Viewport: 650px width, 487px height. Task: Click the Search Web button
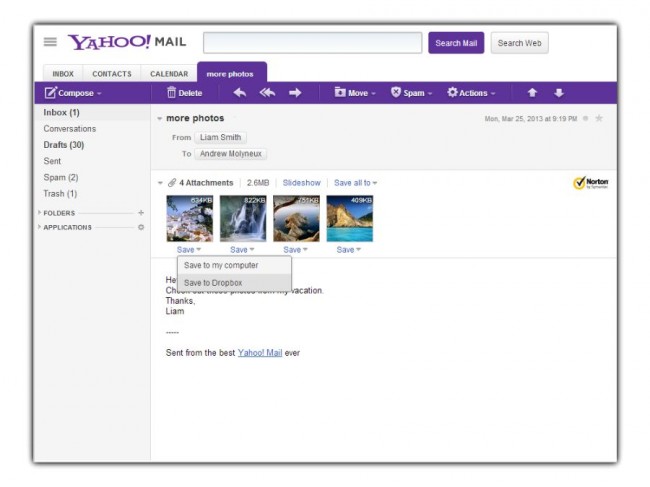pyautogui.click(x=519, y=43)
